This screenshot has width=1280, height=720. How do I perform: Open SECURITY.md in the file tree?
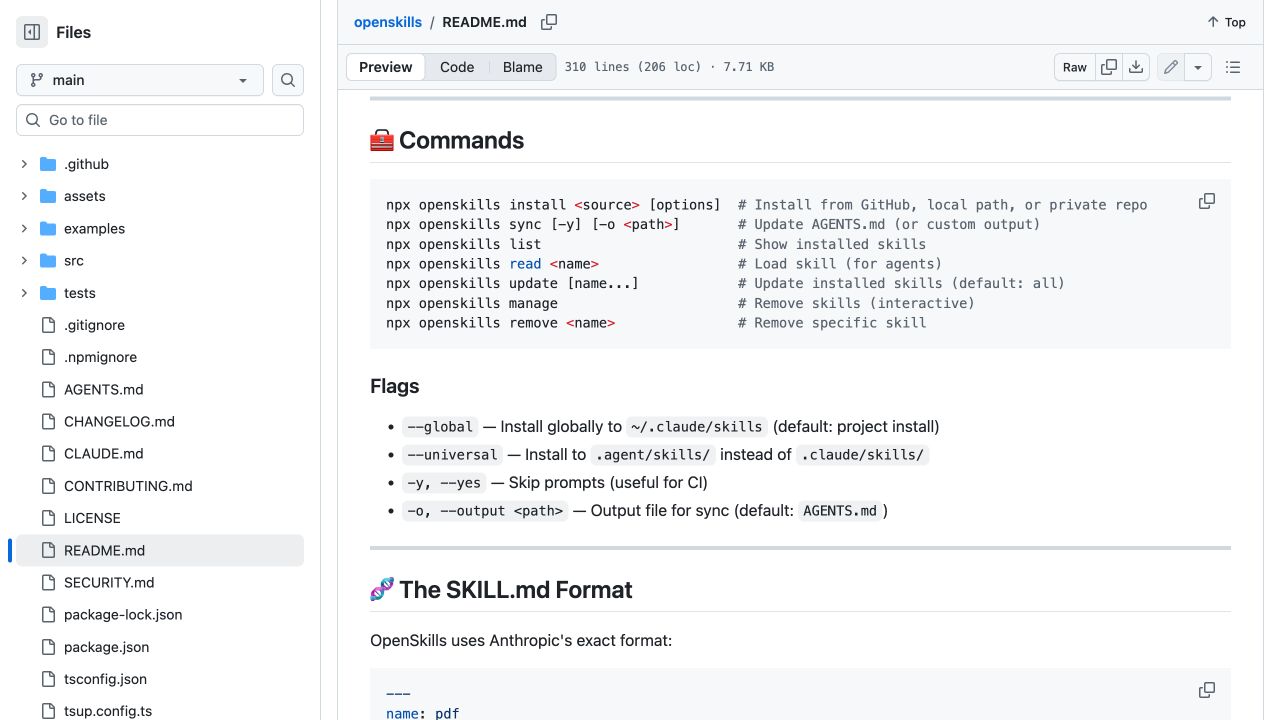109,582
